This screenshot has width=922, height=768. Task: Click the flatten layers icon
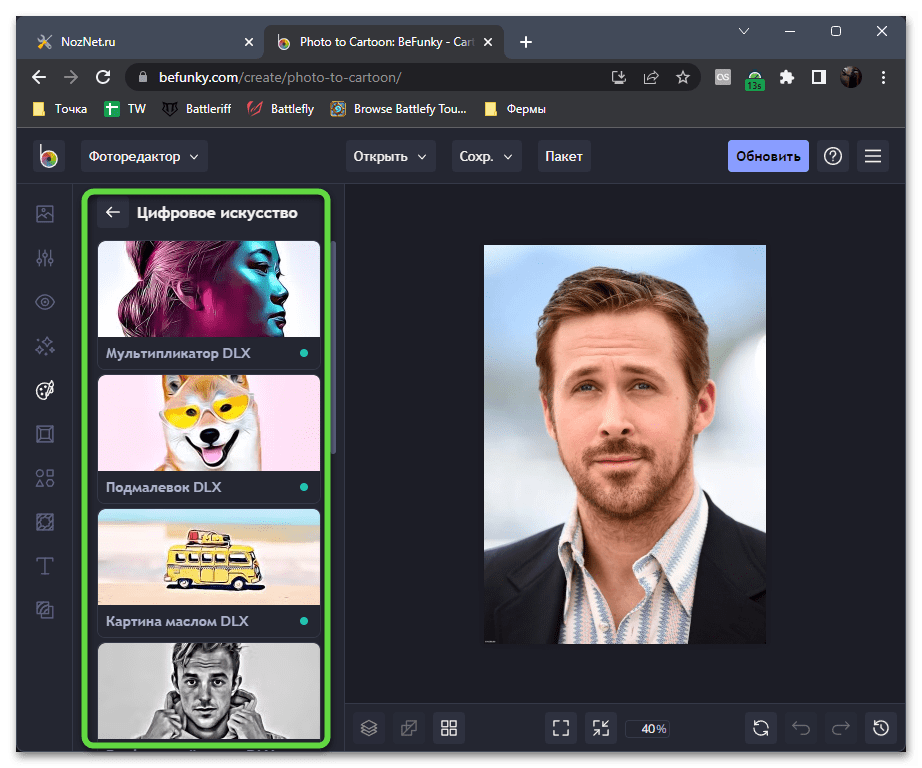(x=409, y=729)
